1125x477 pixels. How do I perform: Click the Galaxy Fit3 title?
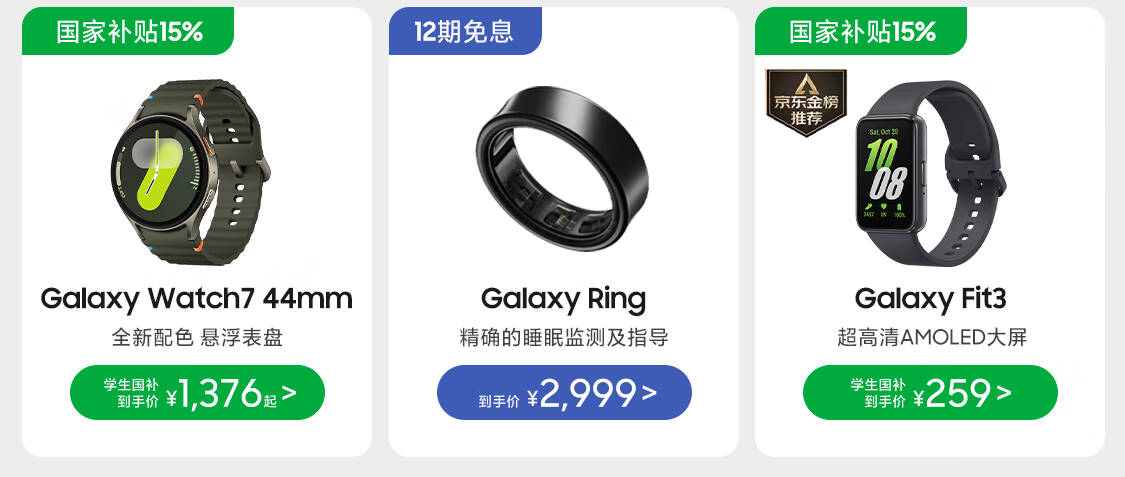tap(930, 298)
